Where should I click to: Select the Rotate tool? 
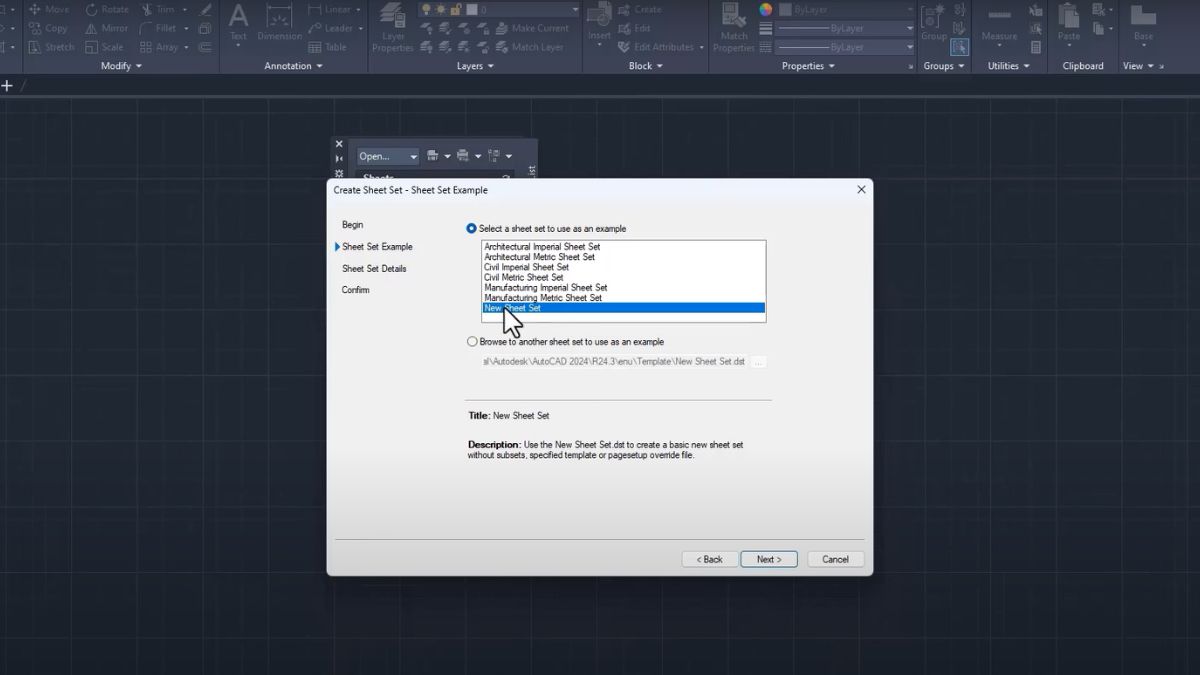pos(107,9)
